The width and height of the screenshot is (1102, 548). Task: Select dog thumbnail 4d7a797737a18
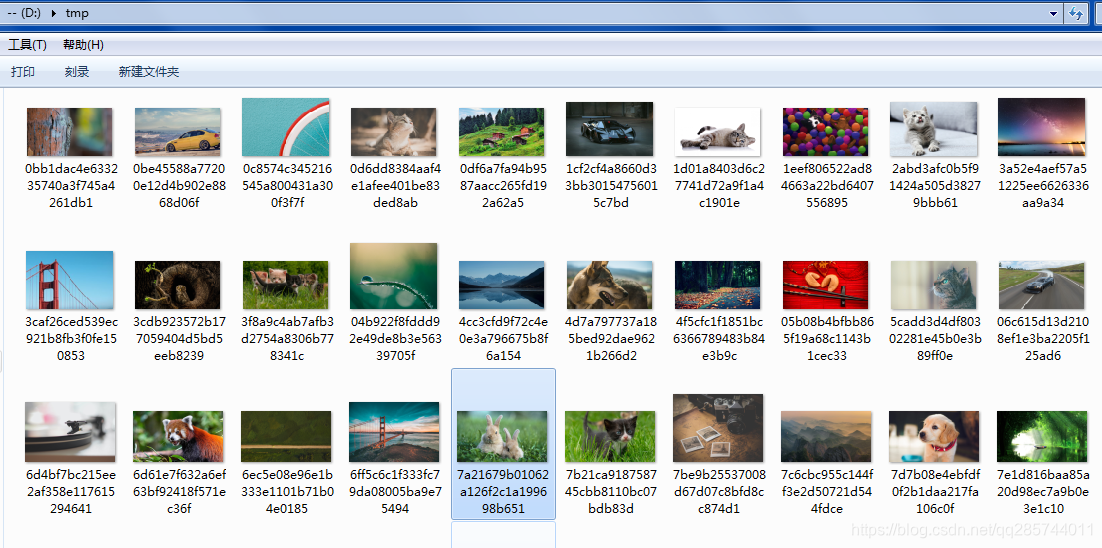pyautogui.click(x=609, y=285)
